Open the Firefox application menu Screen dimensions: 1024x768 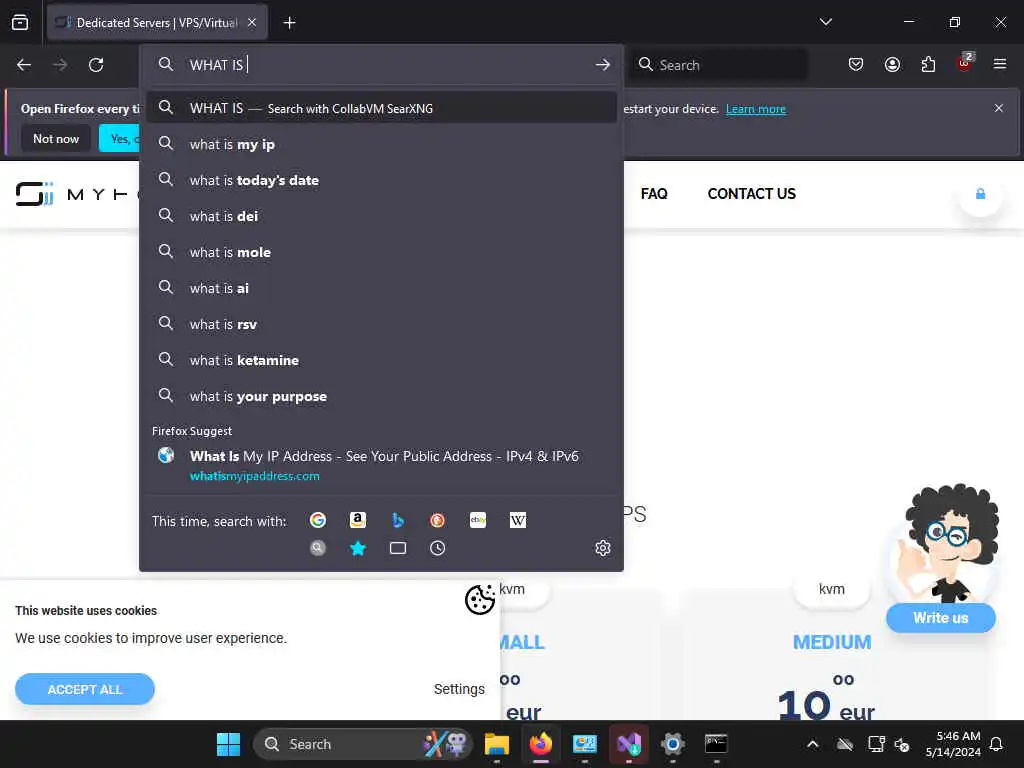(x=1000, y=64)
